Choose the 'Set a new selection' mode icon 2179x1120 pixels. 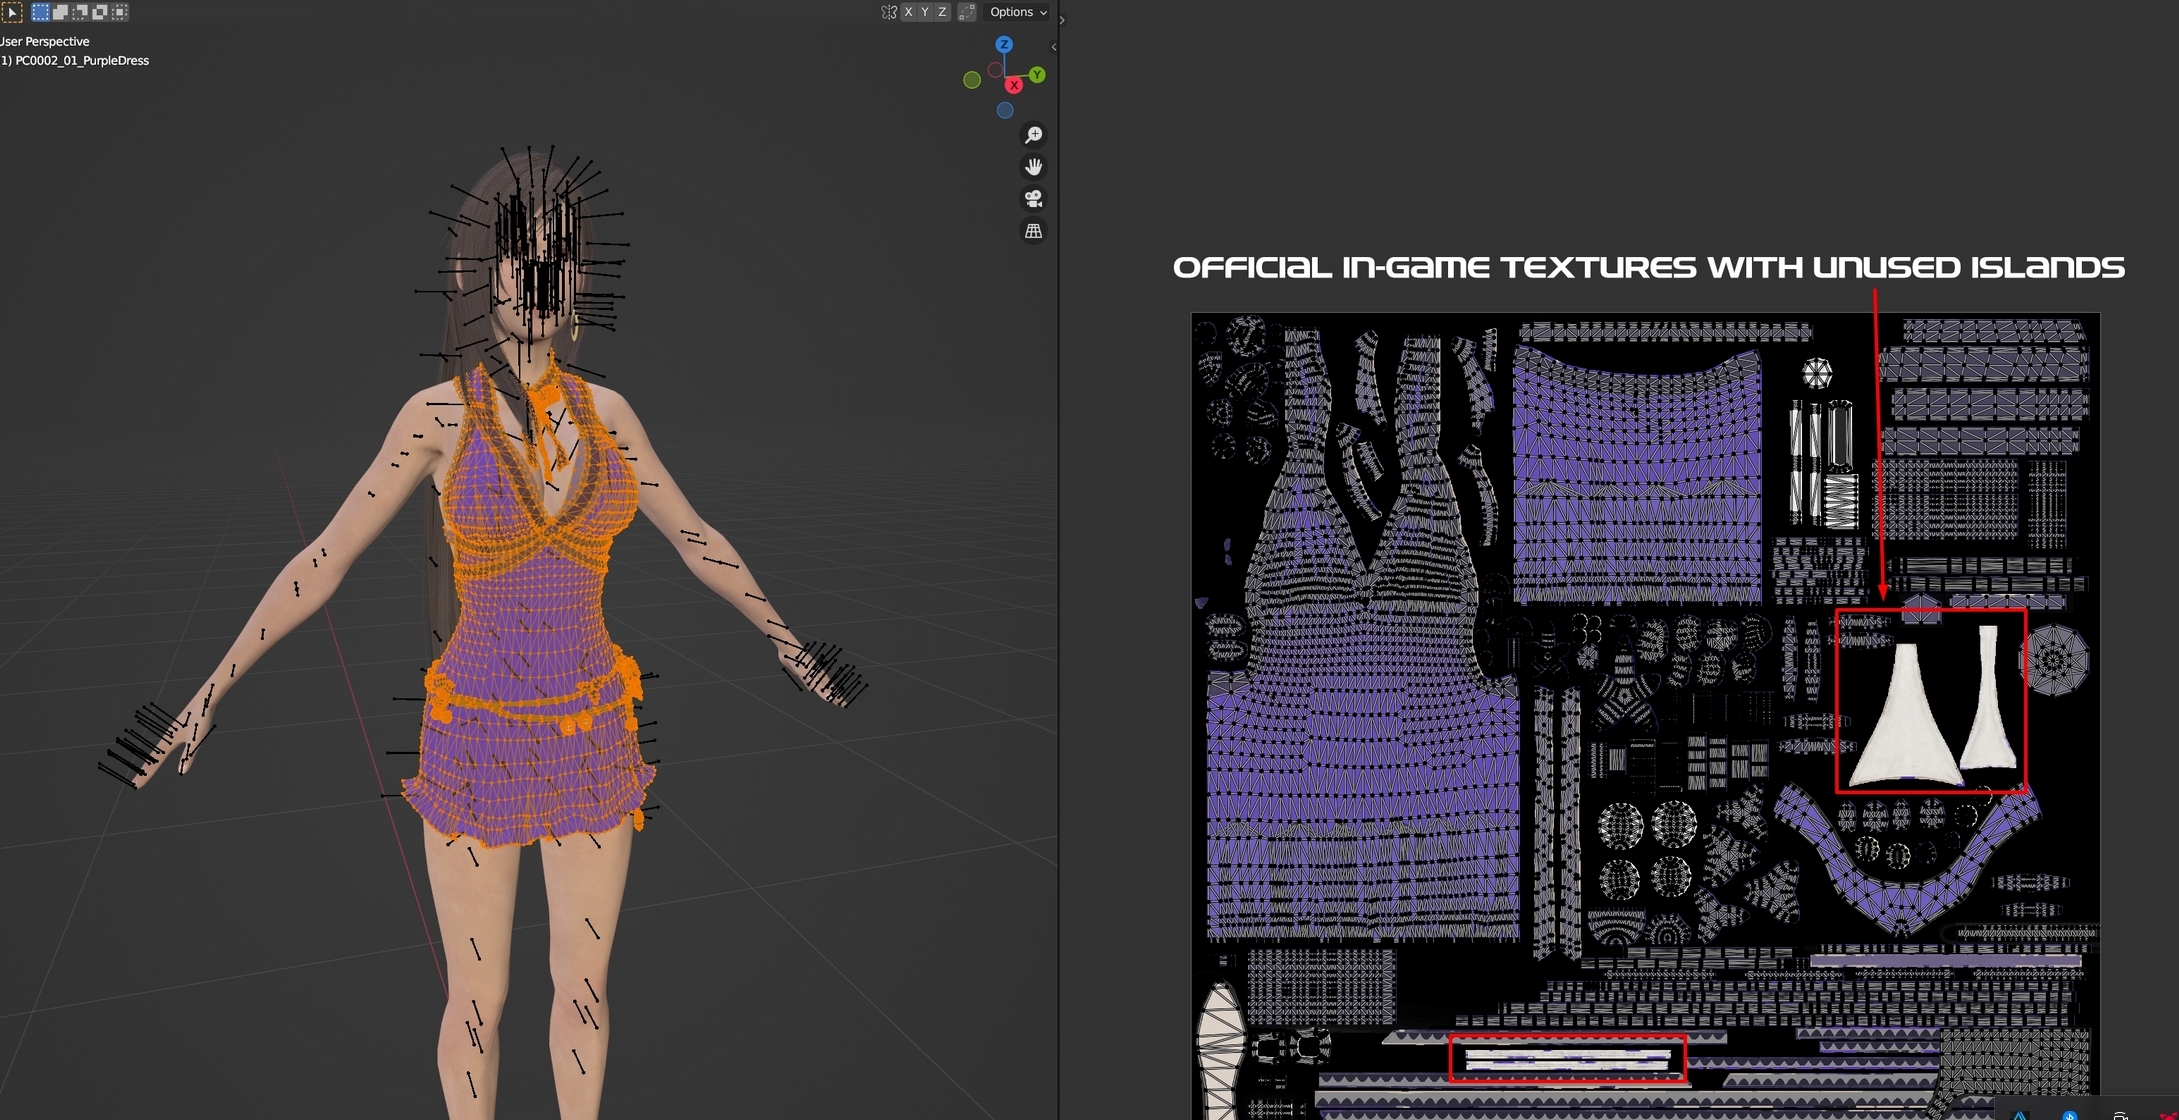[x=40, y=12]
